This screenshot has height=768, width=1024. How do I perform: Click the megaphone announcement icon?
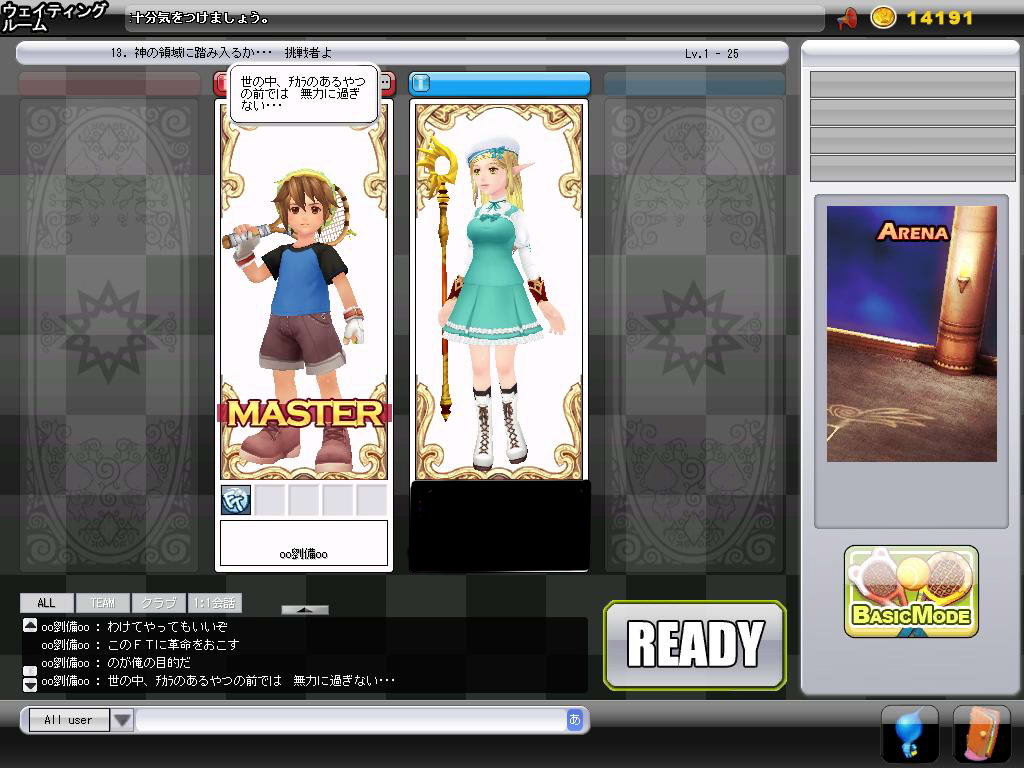click(846, 18)
